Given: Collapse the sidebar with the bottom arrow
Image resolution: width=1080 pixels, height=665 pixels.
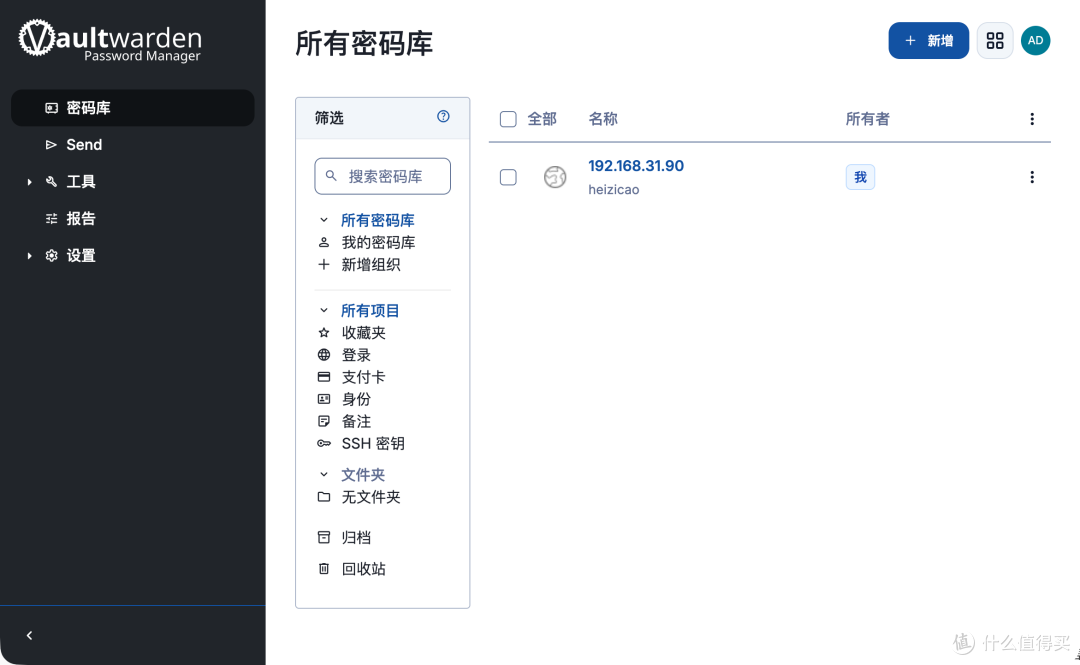Looking at the screenshot, I should point(29,635).
